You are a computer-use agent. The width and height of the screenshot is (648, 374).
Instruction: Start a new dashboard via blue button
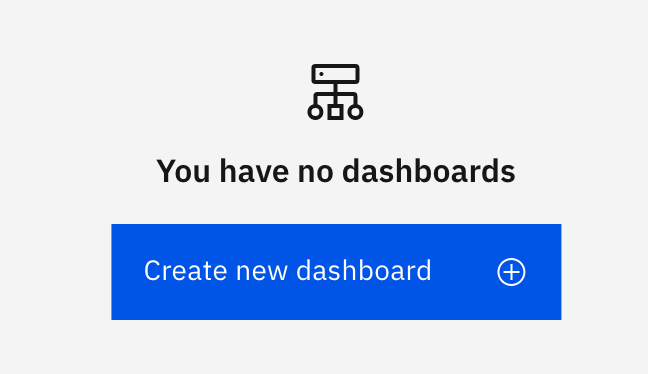click(336, 272)
